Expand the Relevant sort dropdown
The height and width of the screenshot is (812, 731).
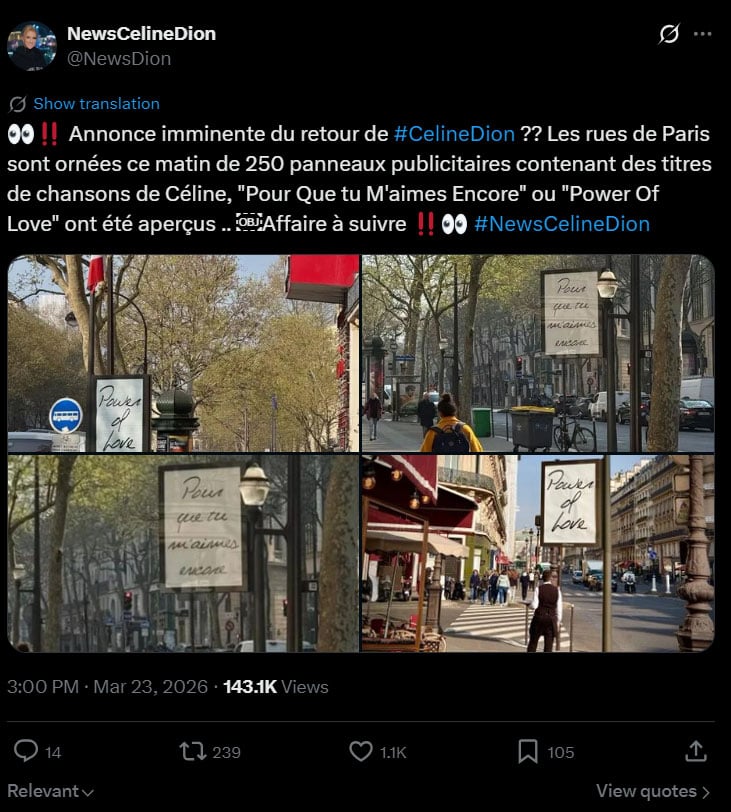[51, 791]
